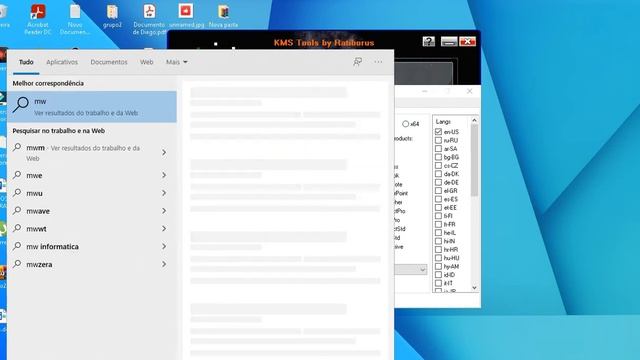Click the magnifier icon next to mw informatica

[x=17, y=246]
